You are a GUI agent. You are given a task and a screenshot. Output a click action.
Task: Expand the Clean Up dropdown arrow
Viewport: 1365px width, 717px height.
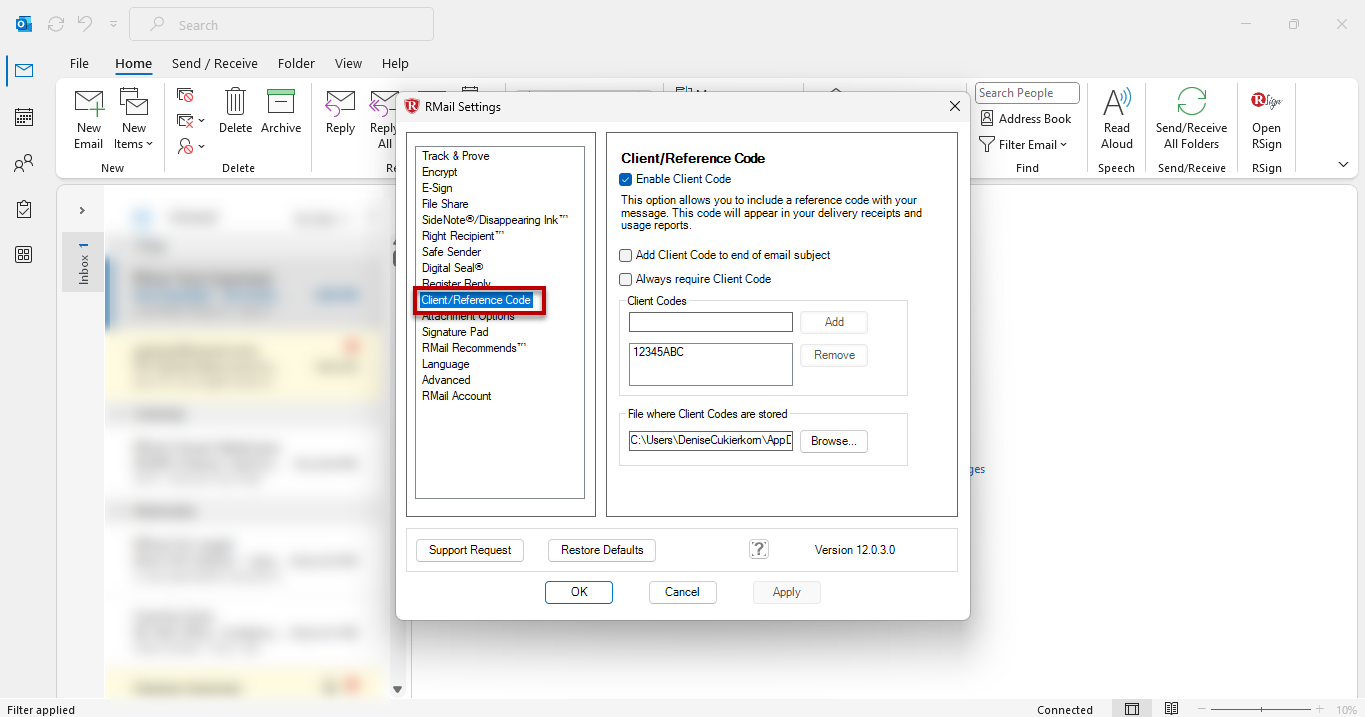coord(202,121)
